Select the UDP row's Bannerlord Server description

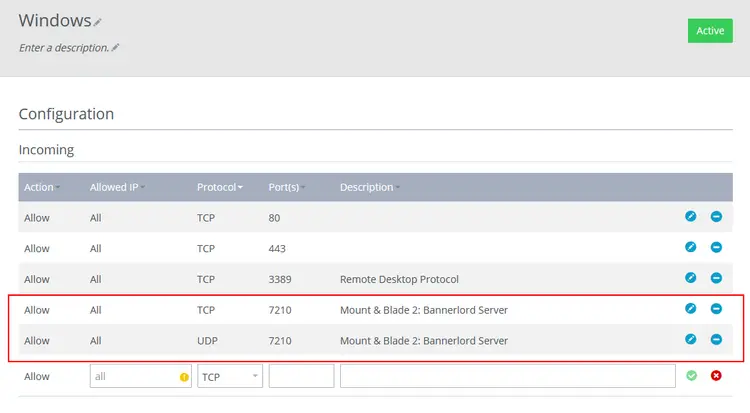click(x=424, y=341)
